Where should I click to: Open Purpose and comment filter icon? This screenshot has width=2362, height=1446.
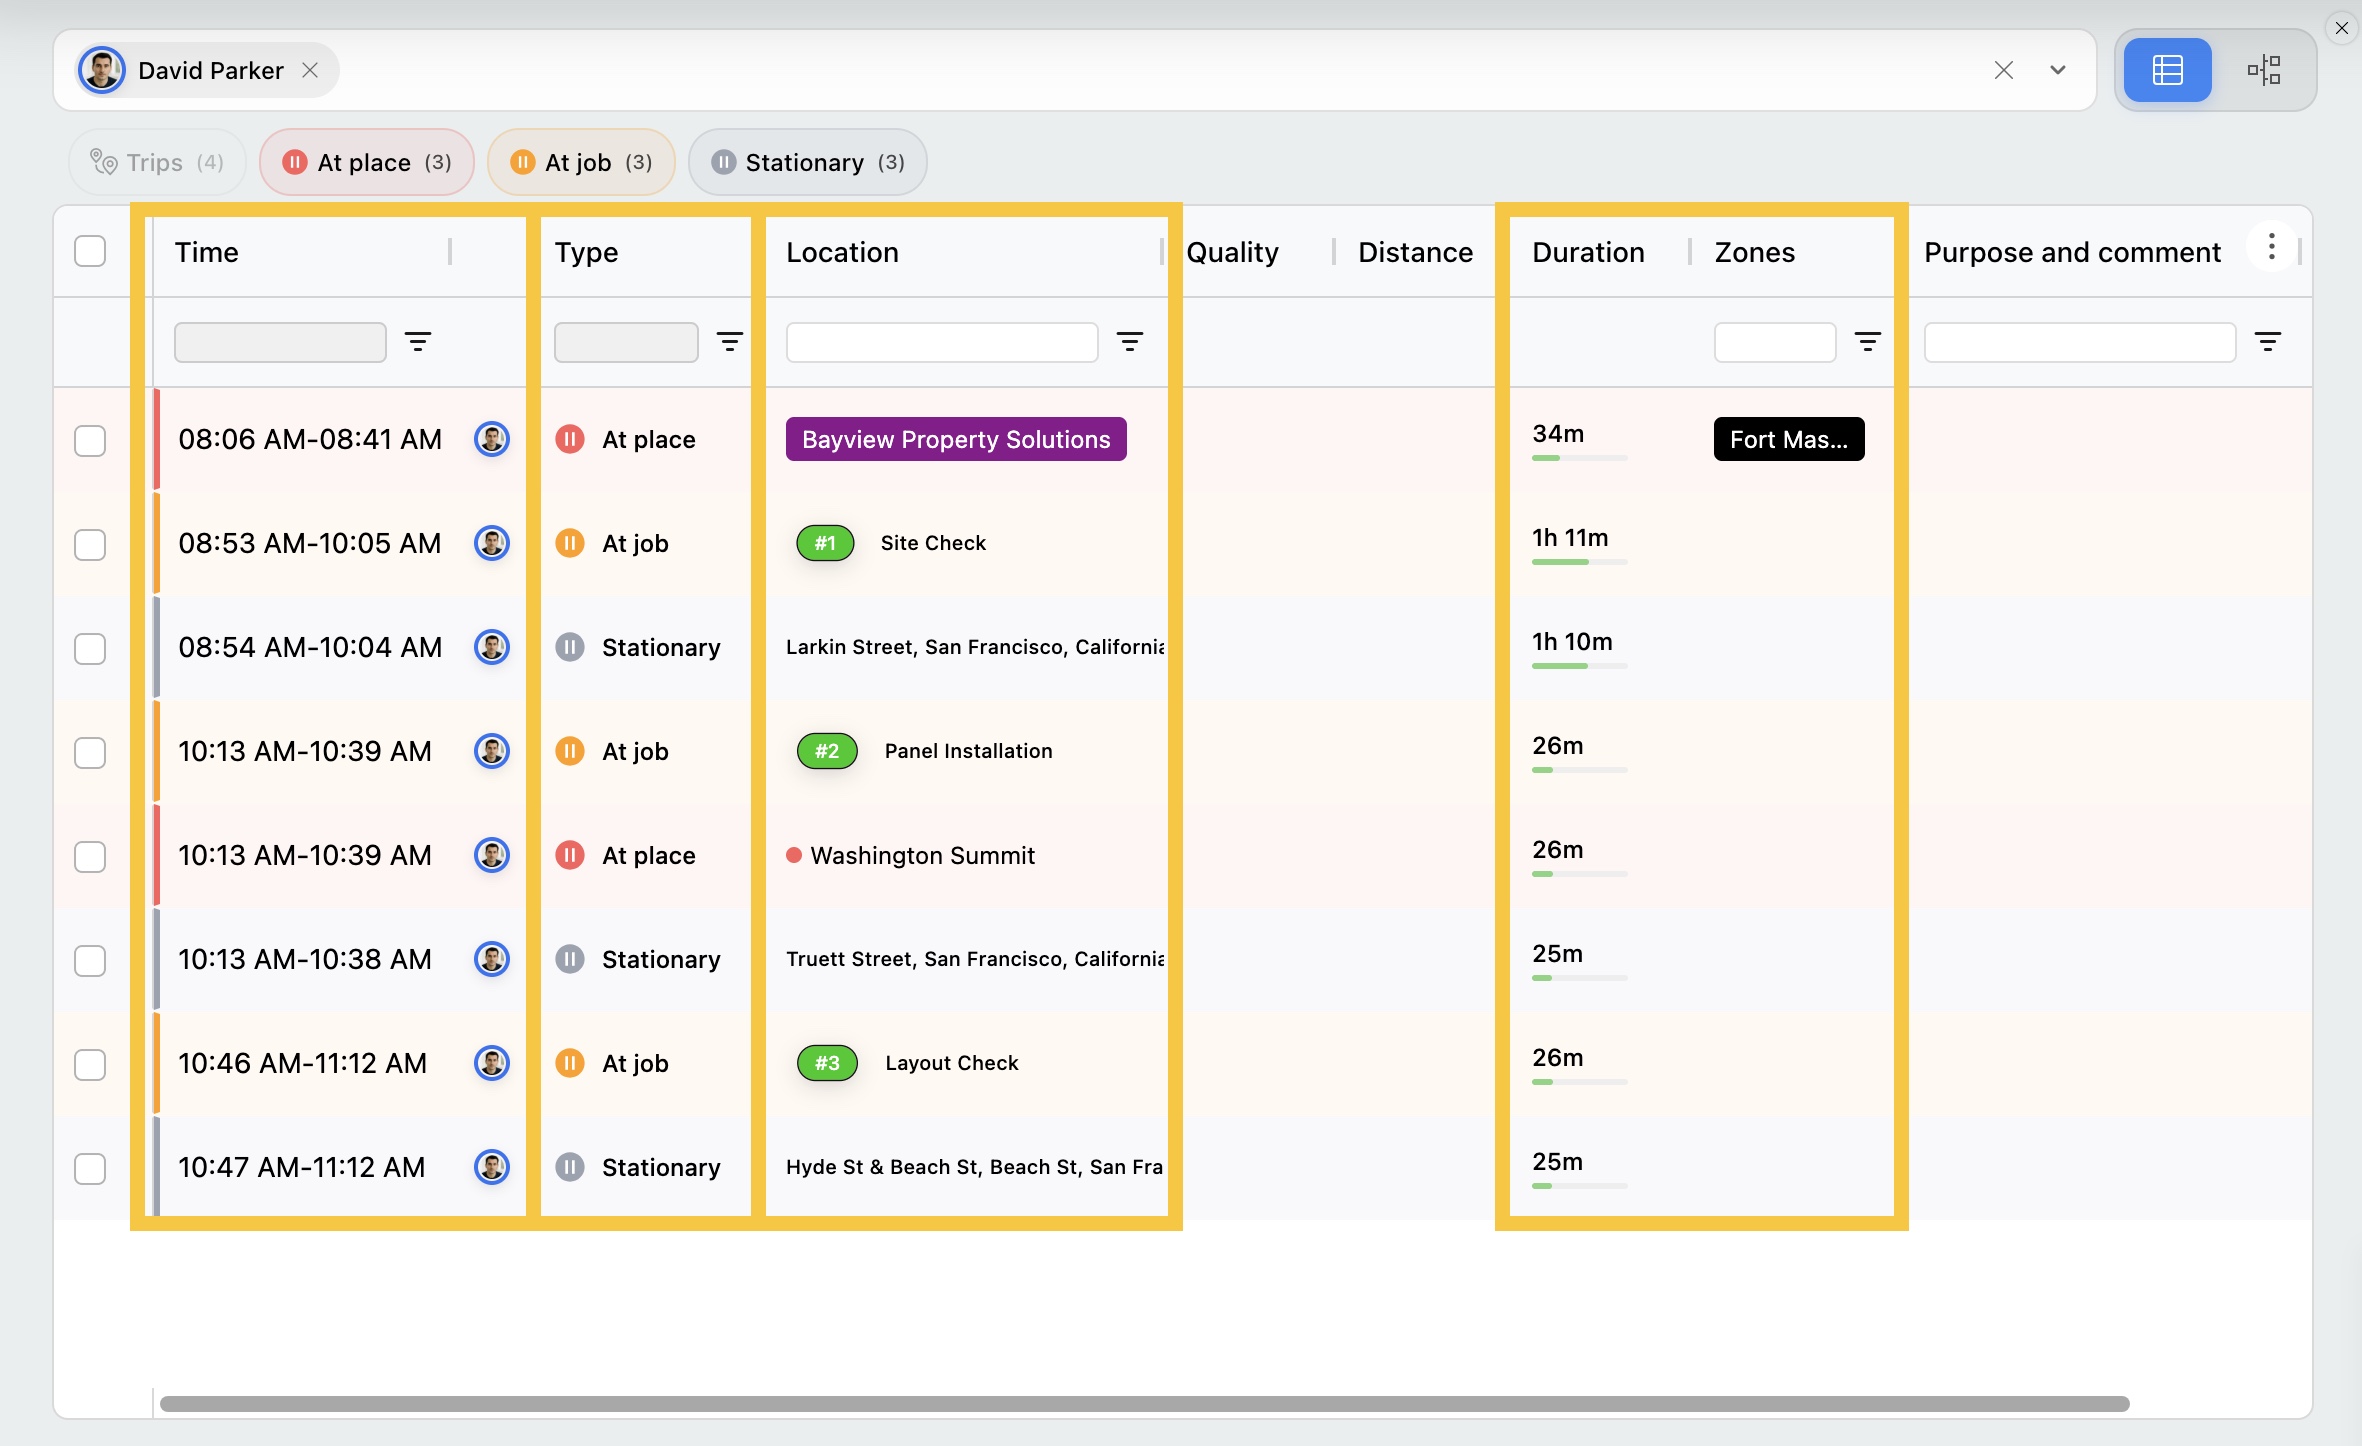click(x=2268, y=342)
